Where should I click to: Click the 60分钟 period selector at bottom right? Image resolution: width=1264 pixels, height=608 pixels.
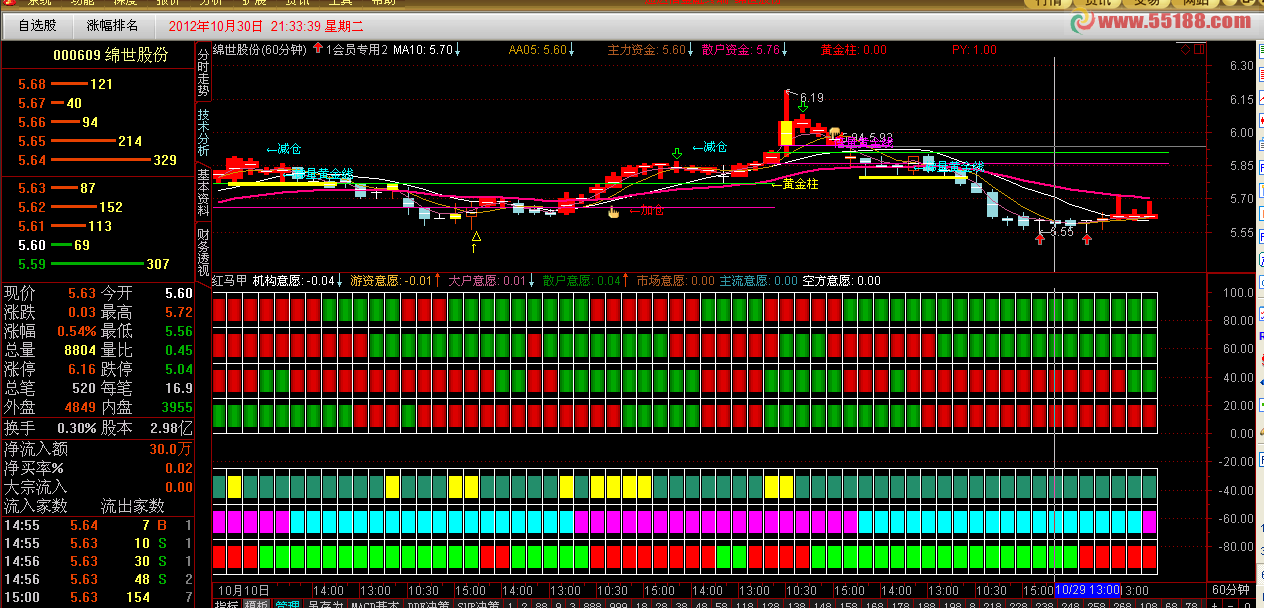click(x=1231, y=589)
